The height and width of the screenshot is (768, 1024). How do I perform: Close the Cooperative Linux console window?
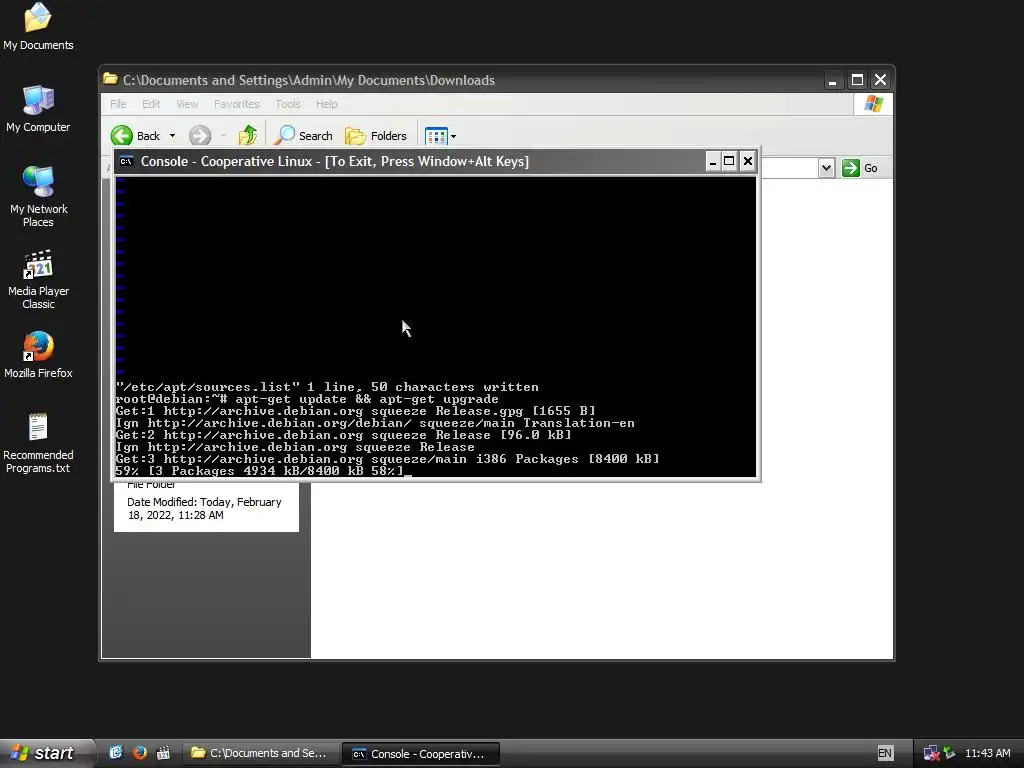(x=748, y=161)
